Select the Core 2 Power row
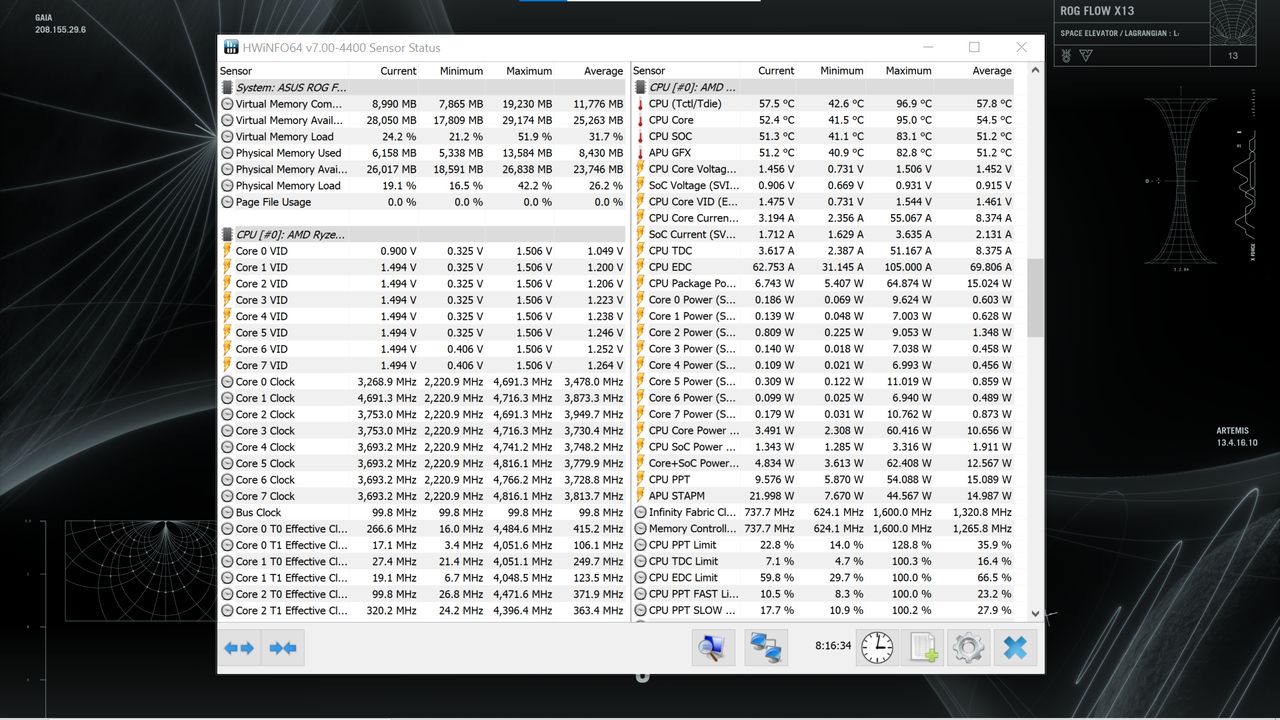The width and height of the screenshot is (1280, 720). click(823, 332)
